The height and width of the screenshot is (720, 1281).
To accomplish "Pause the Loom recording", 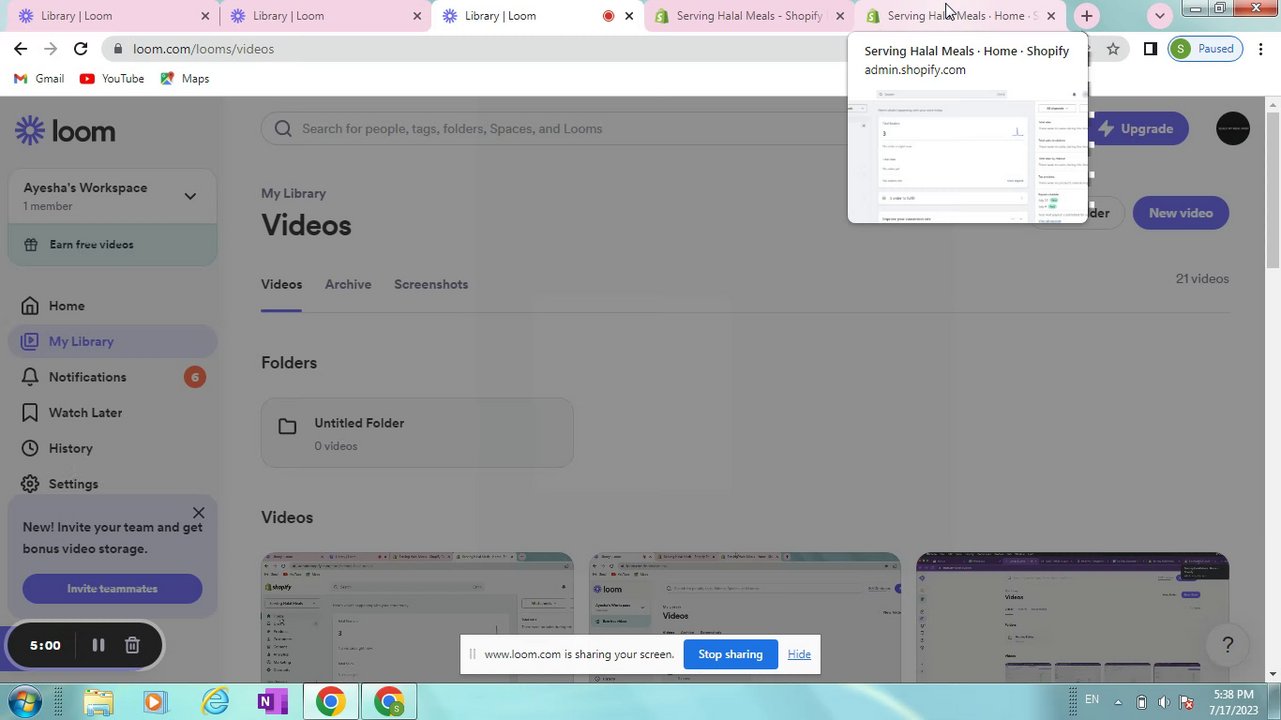I will pyautogui.click(x=98, y=645).
